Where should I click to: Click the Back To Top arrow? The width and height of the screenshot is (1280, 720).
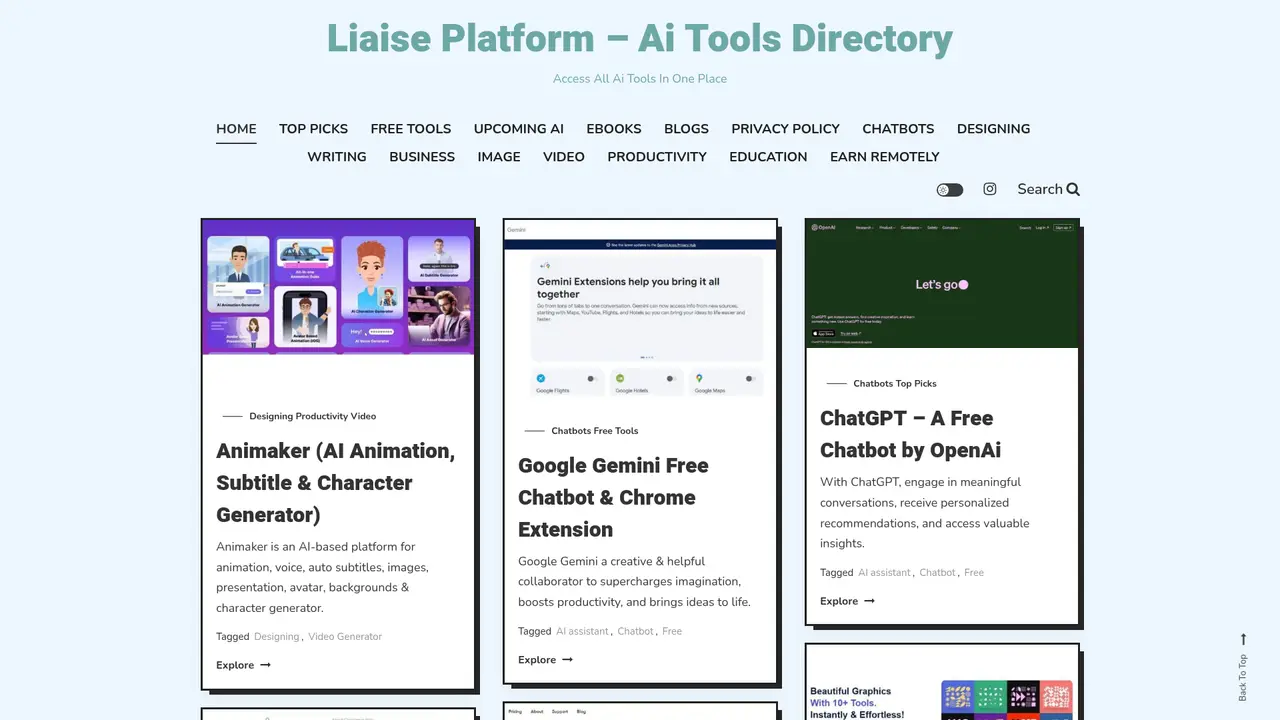tap(1243, 639)
